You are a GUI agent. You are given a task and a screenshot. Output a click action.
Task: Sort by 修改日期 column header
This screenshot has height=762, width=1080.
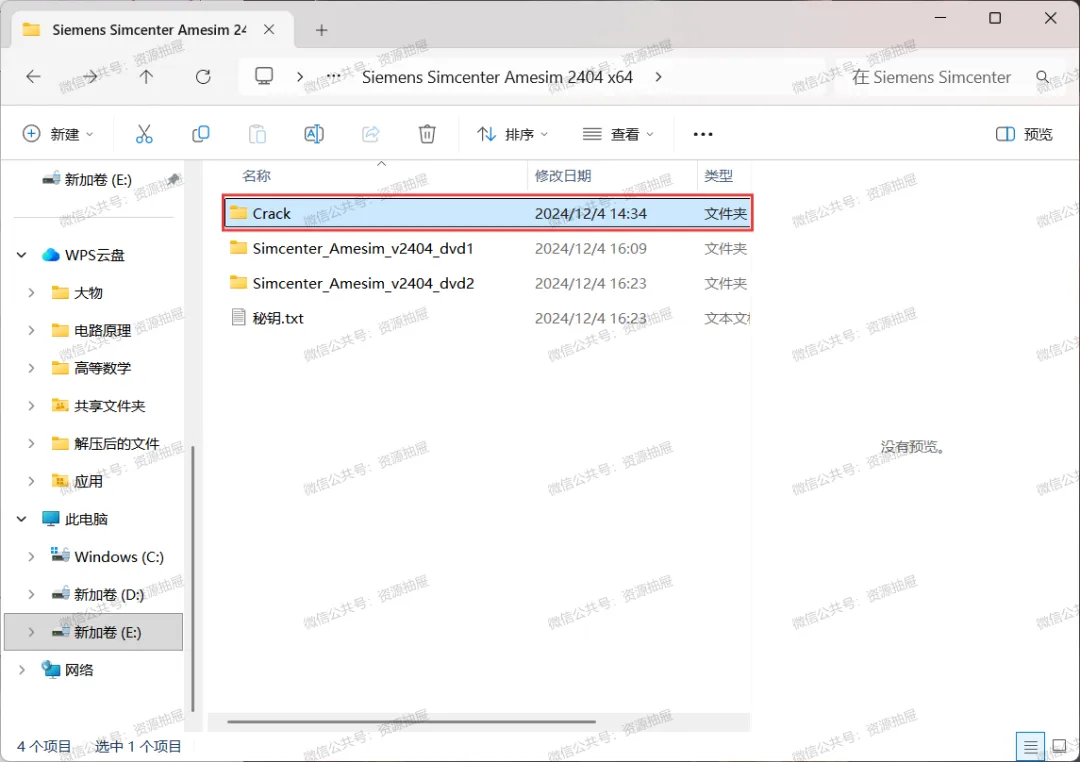(563, 176)
